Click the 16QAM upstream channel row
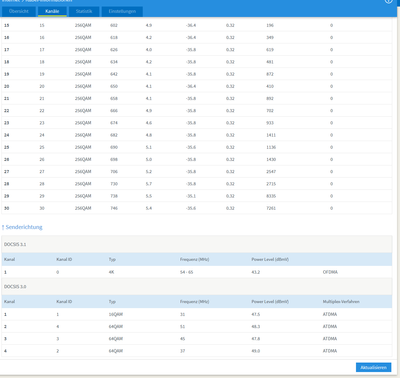The image size is (400, 378). [x=197, y=314]
